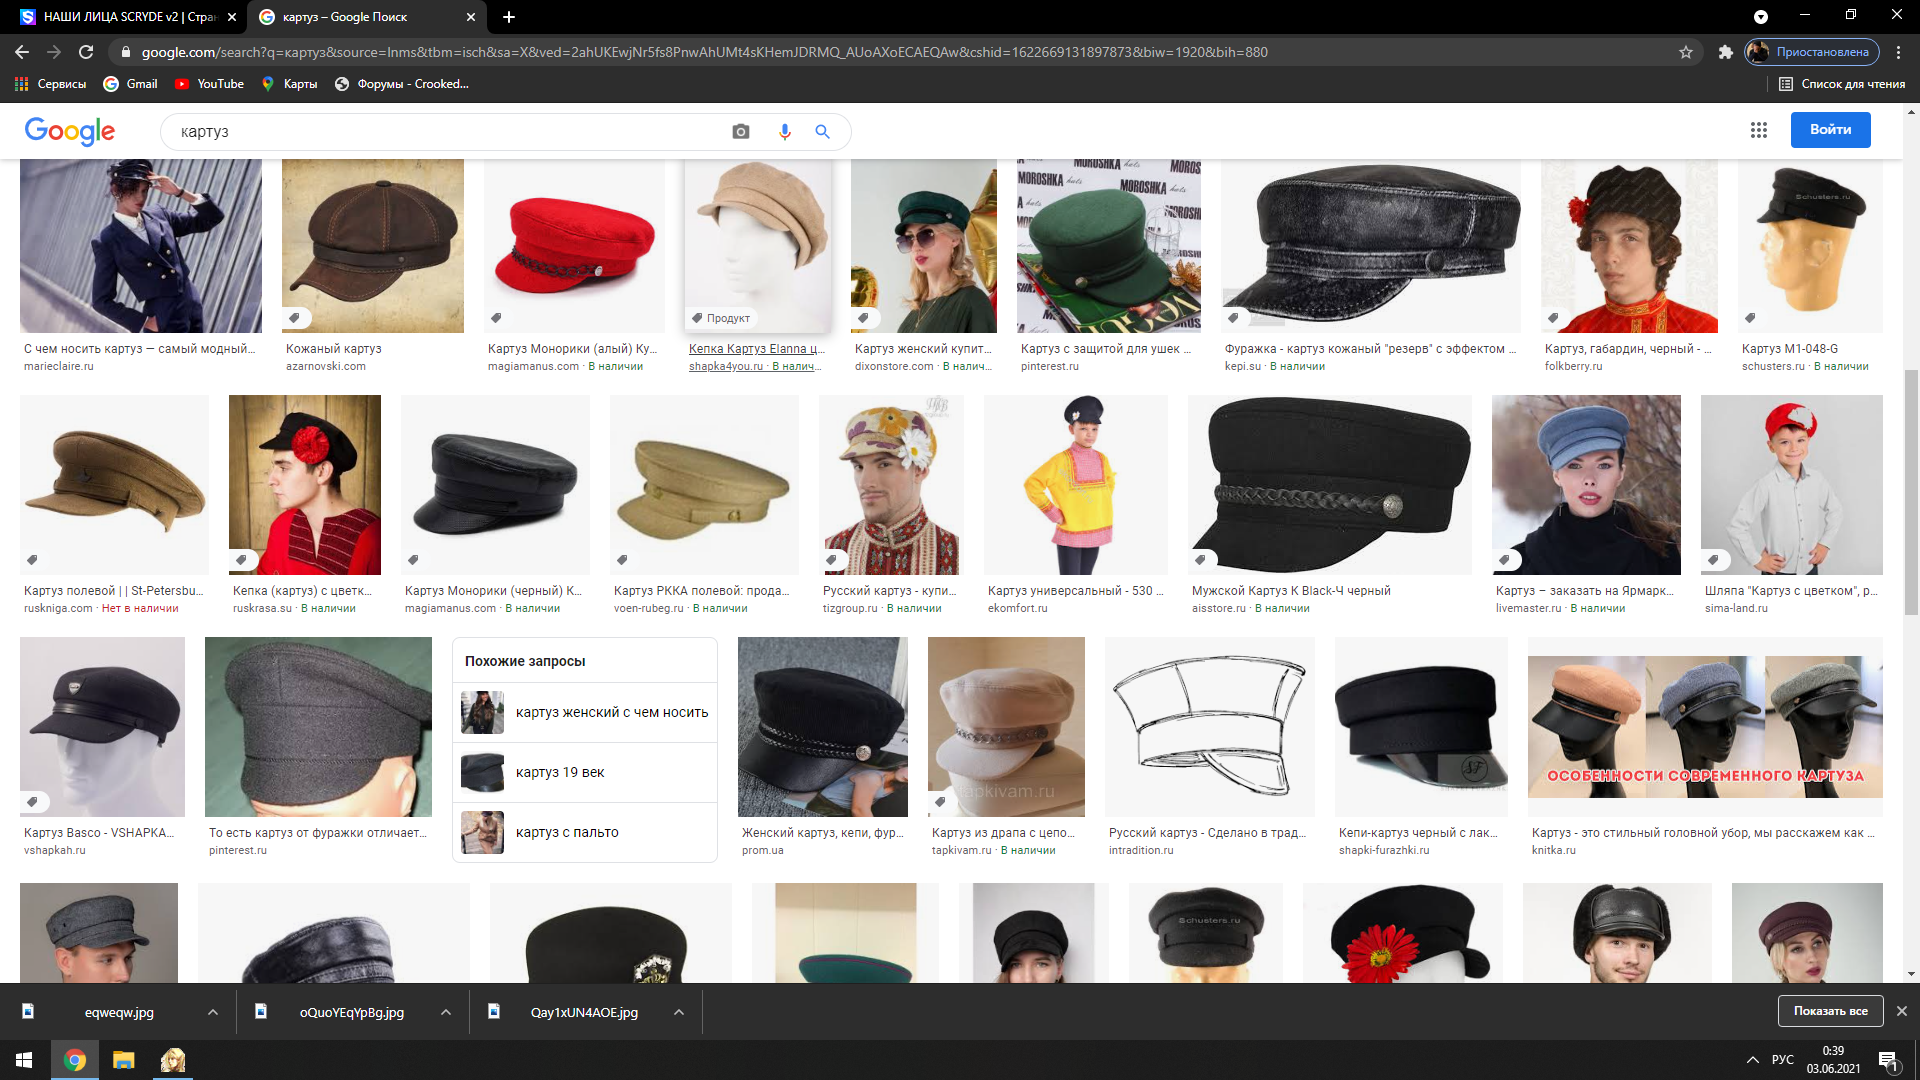1920x1080 pixels.
Task: Reload the page
Action: pos(86,52)
